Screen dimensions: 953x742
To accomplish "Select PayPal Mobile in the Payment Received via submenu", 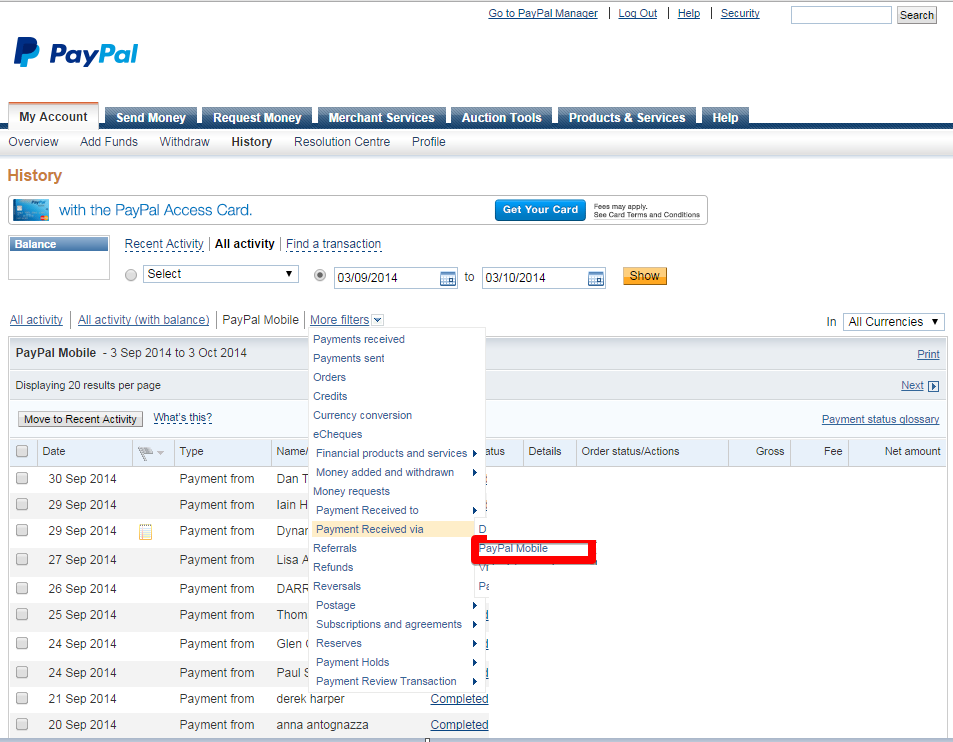I will (x=514, y=548).
